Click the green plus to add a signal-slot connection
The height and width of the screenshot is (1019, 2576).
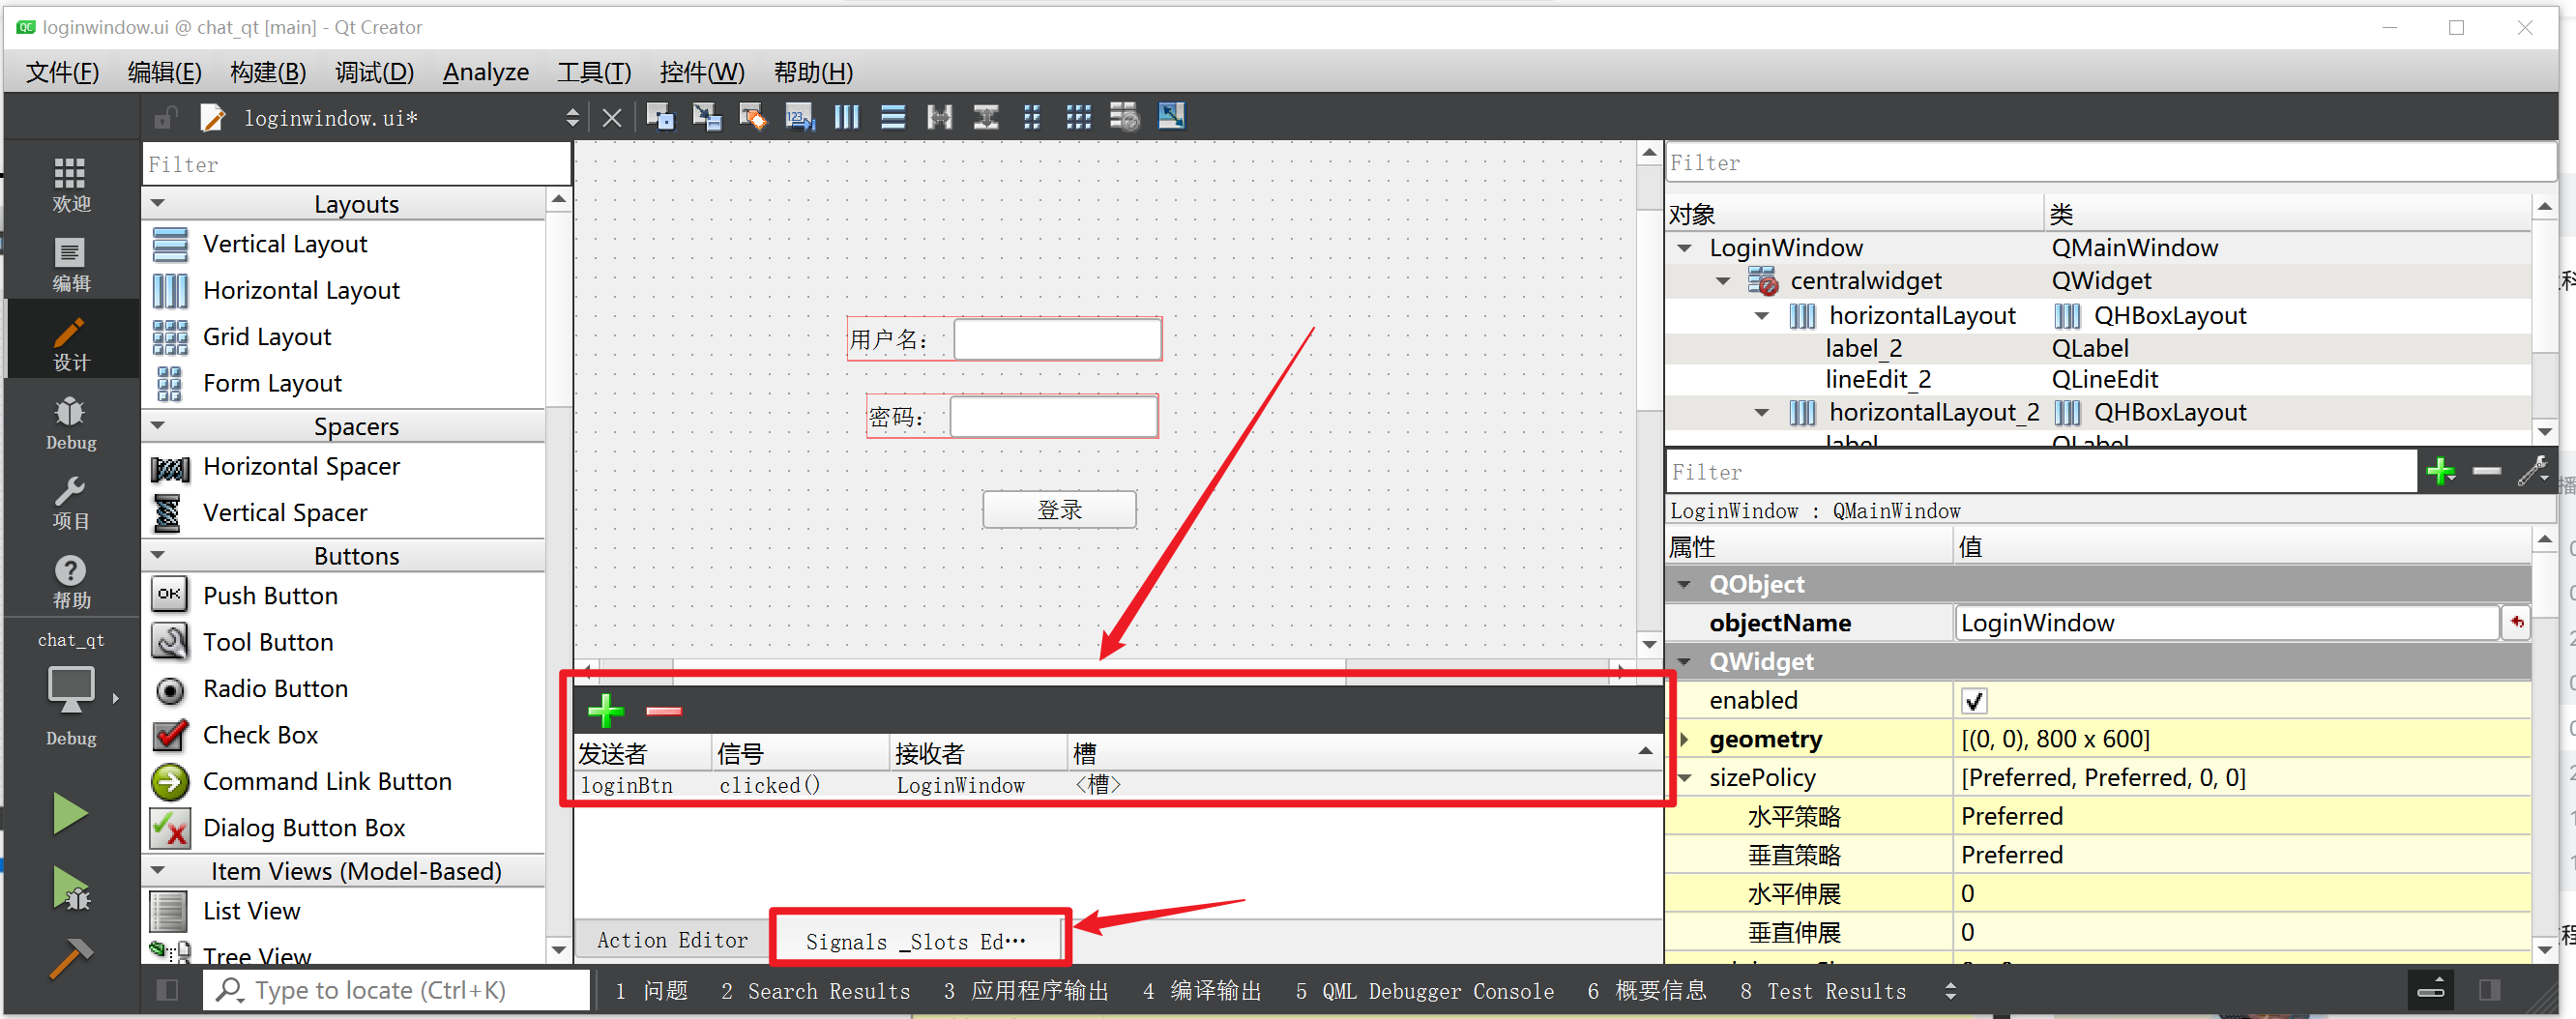tap(605, 710)
